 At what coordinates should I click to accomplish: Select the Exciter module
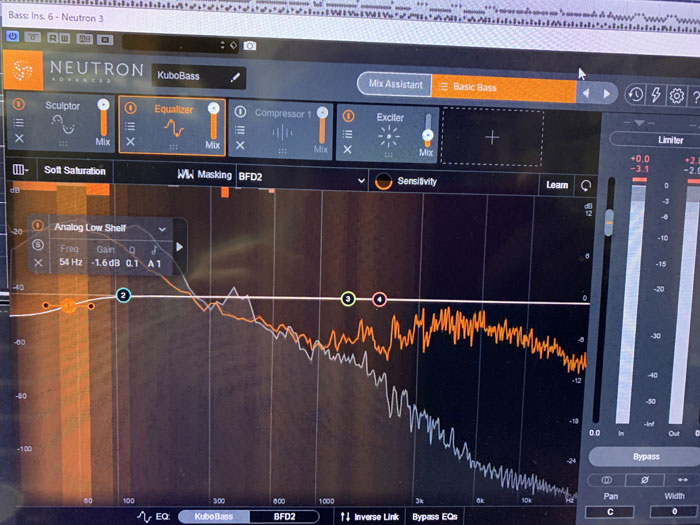[389, 132]
